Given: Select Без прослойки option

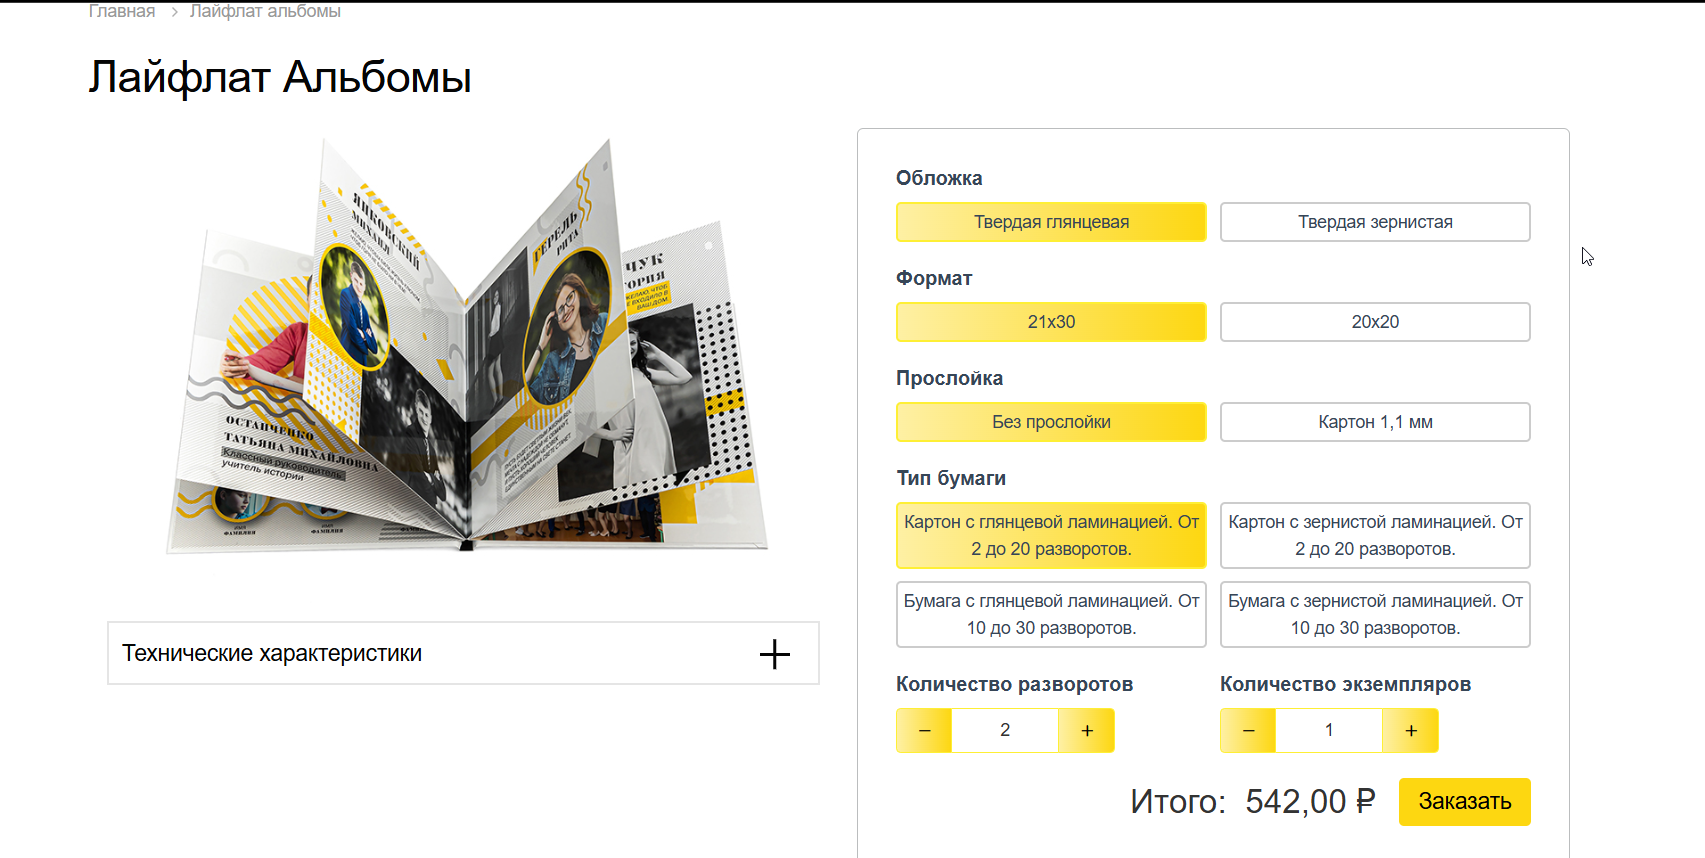Looking at the screenshot, I should point(1051,422).
